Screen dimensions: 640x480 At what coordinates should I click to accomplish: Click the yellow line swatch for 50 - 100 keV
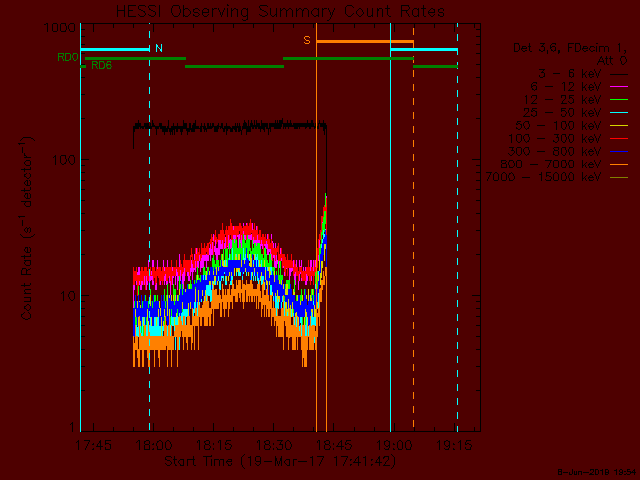point(619,126)
